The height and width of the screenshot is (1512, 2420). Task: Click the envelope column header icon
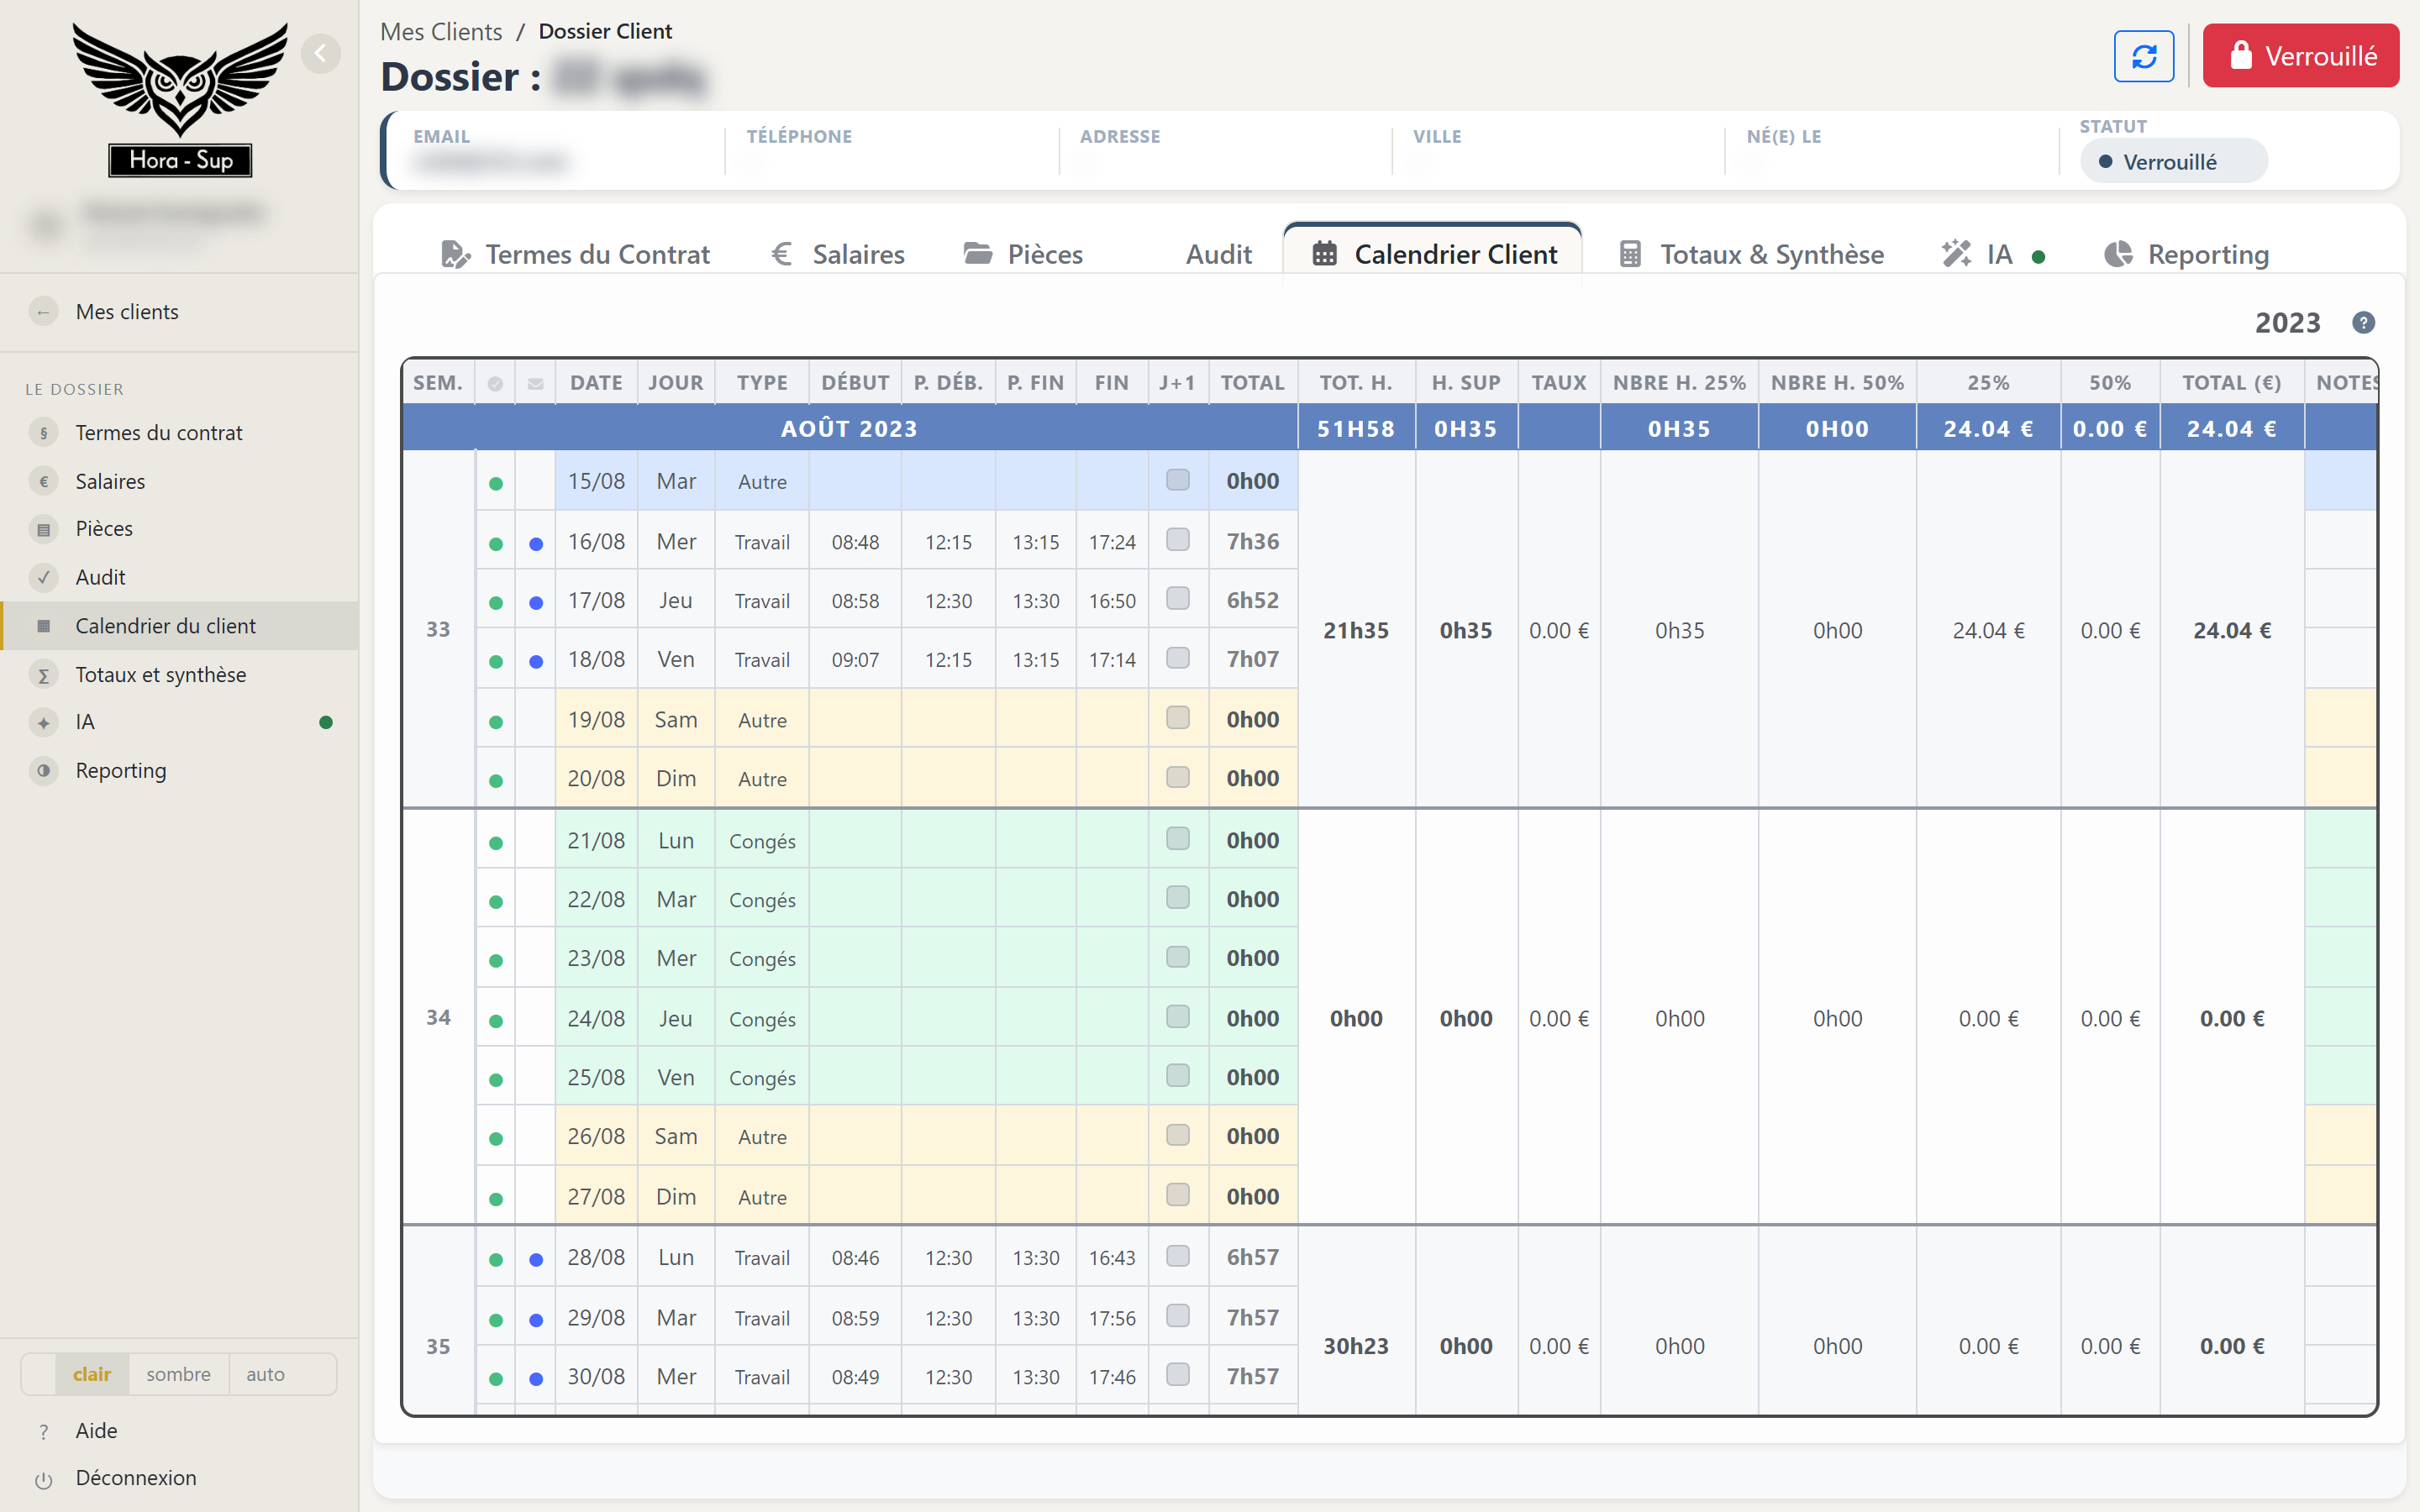[x=536, y=384]
